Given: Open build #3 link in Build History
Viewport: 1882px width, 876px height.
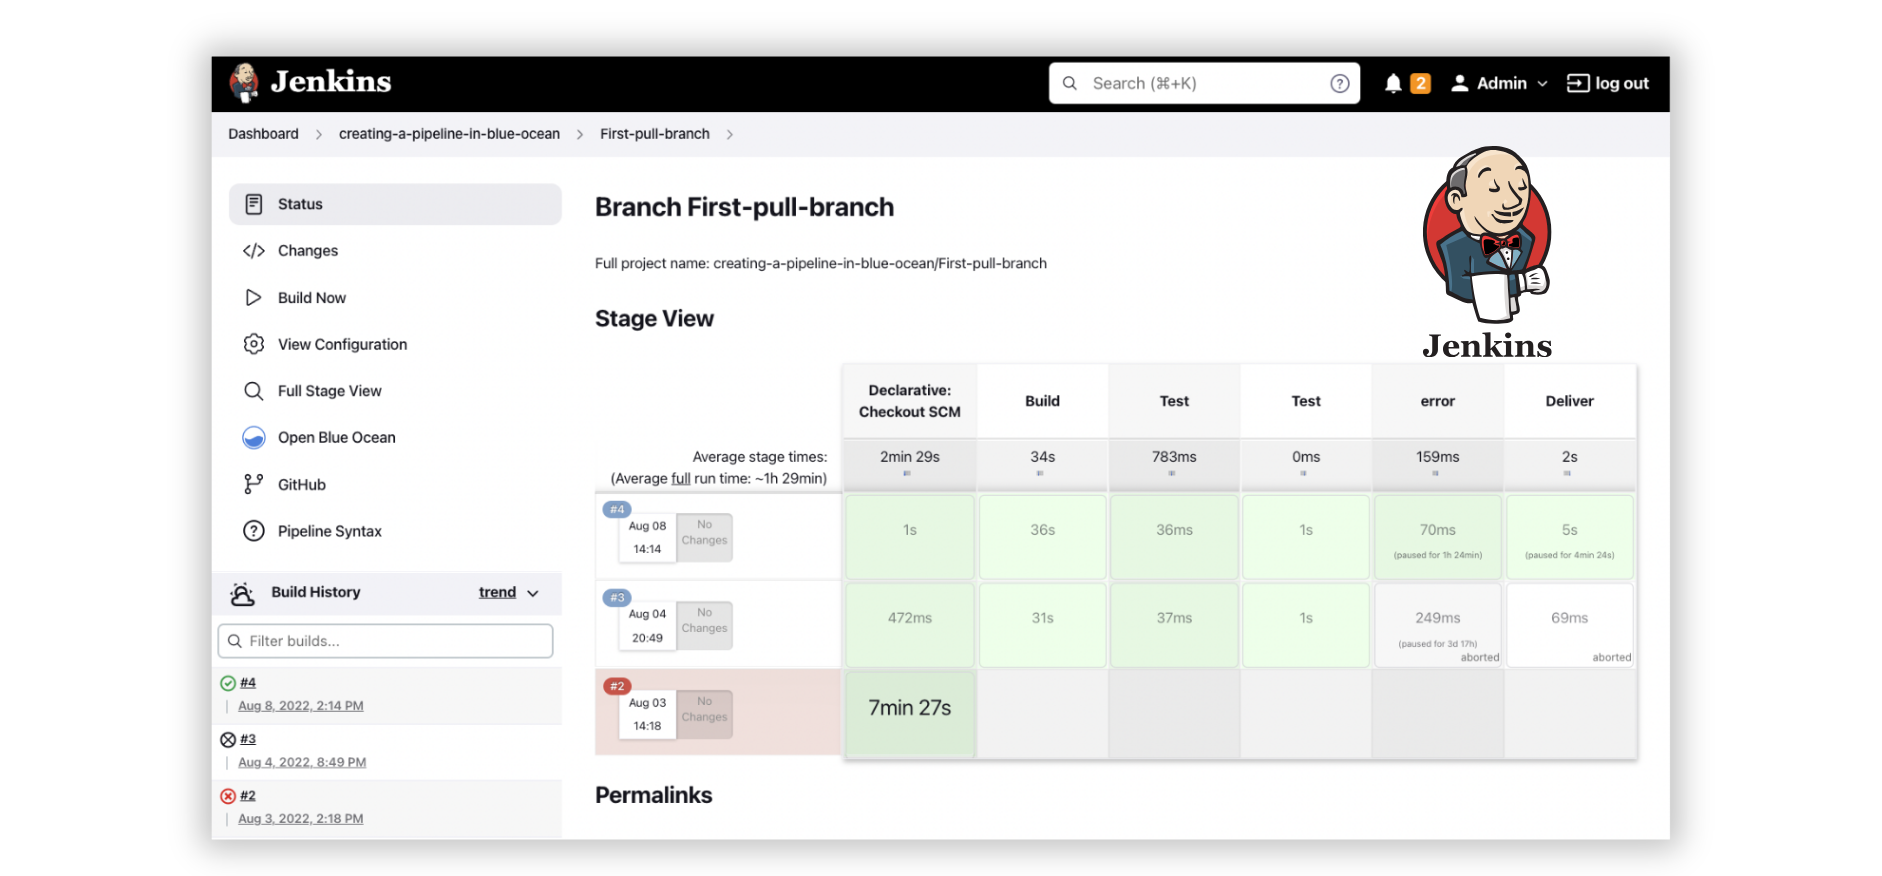Looking at the screenshot, I should [x=248, y=739].
